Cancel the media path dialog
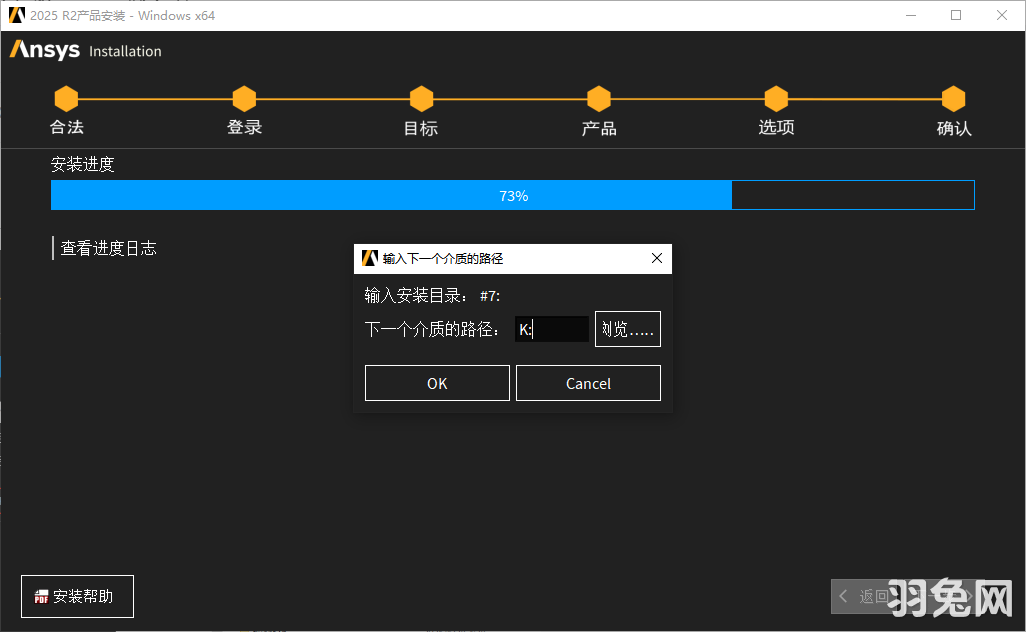1026x632 pixels. pyautogui.click(x=588, y=382)
